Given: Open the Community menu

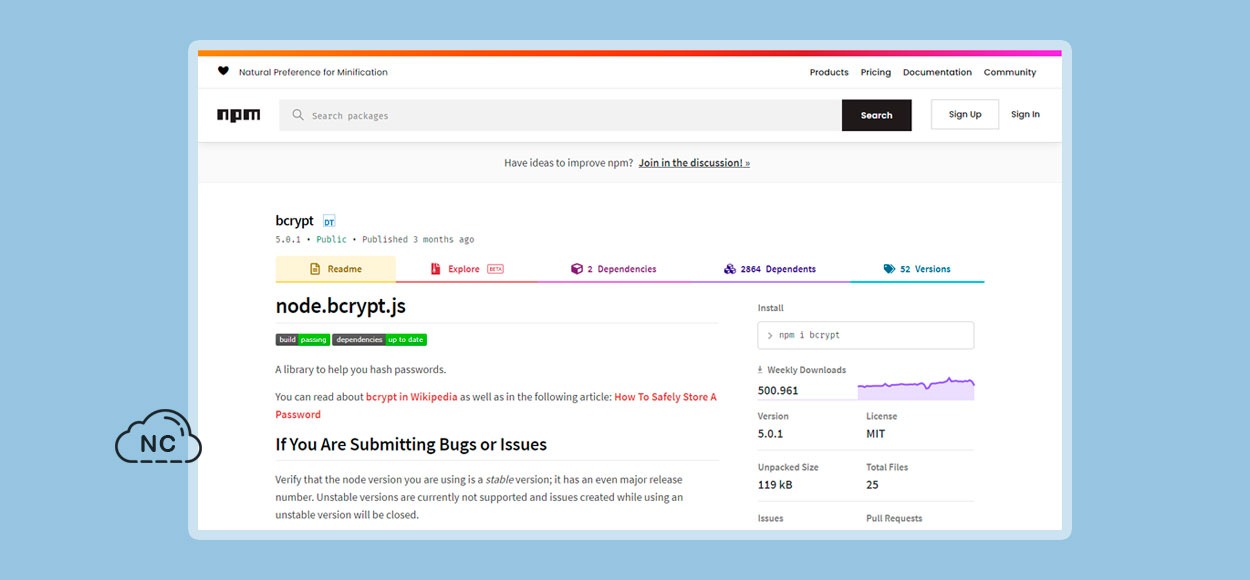Looking at the screenshot, I should (1010, 72).
